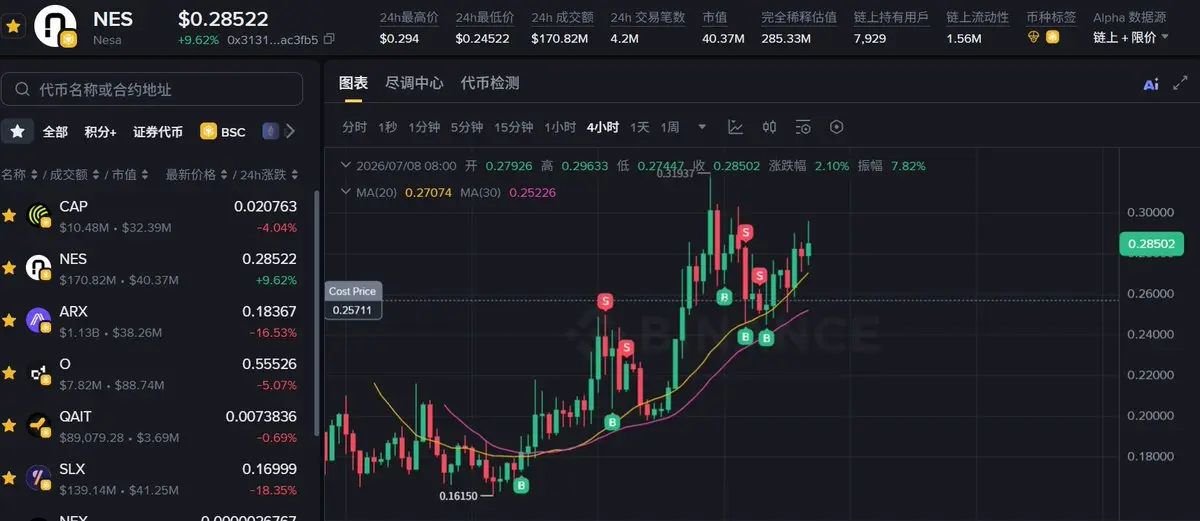
Task: Unfavorite CAP with its star icon
Action: (x=9, y=216)
